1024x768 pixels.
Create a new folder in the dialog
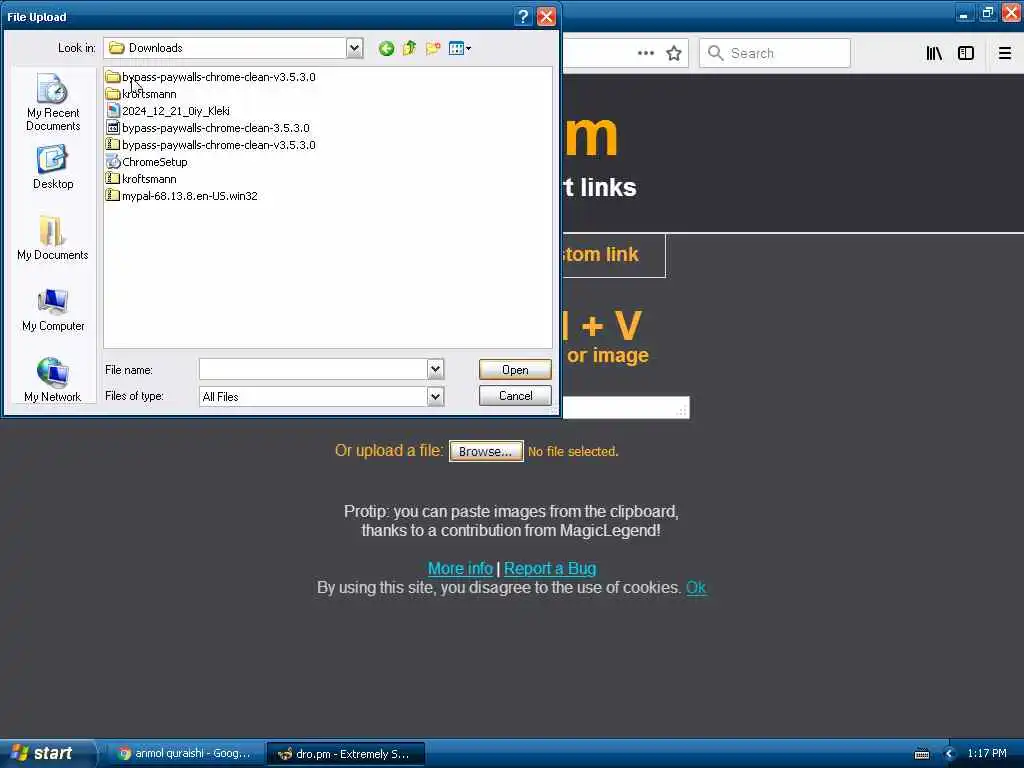click(x=432, y=48)
